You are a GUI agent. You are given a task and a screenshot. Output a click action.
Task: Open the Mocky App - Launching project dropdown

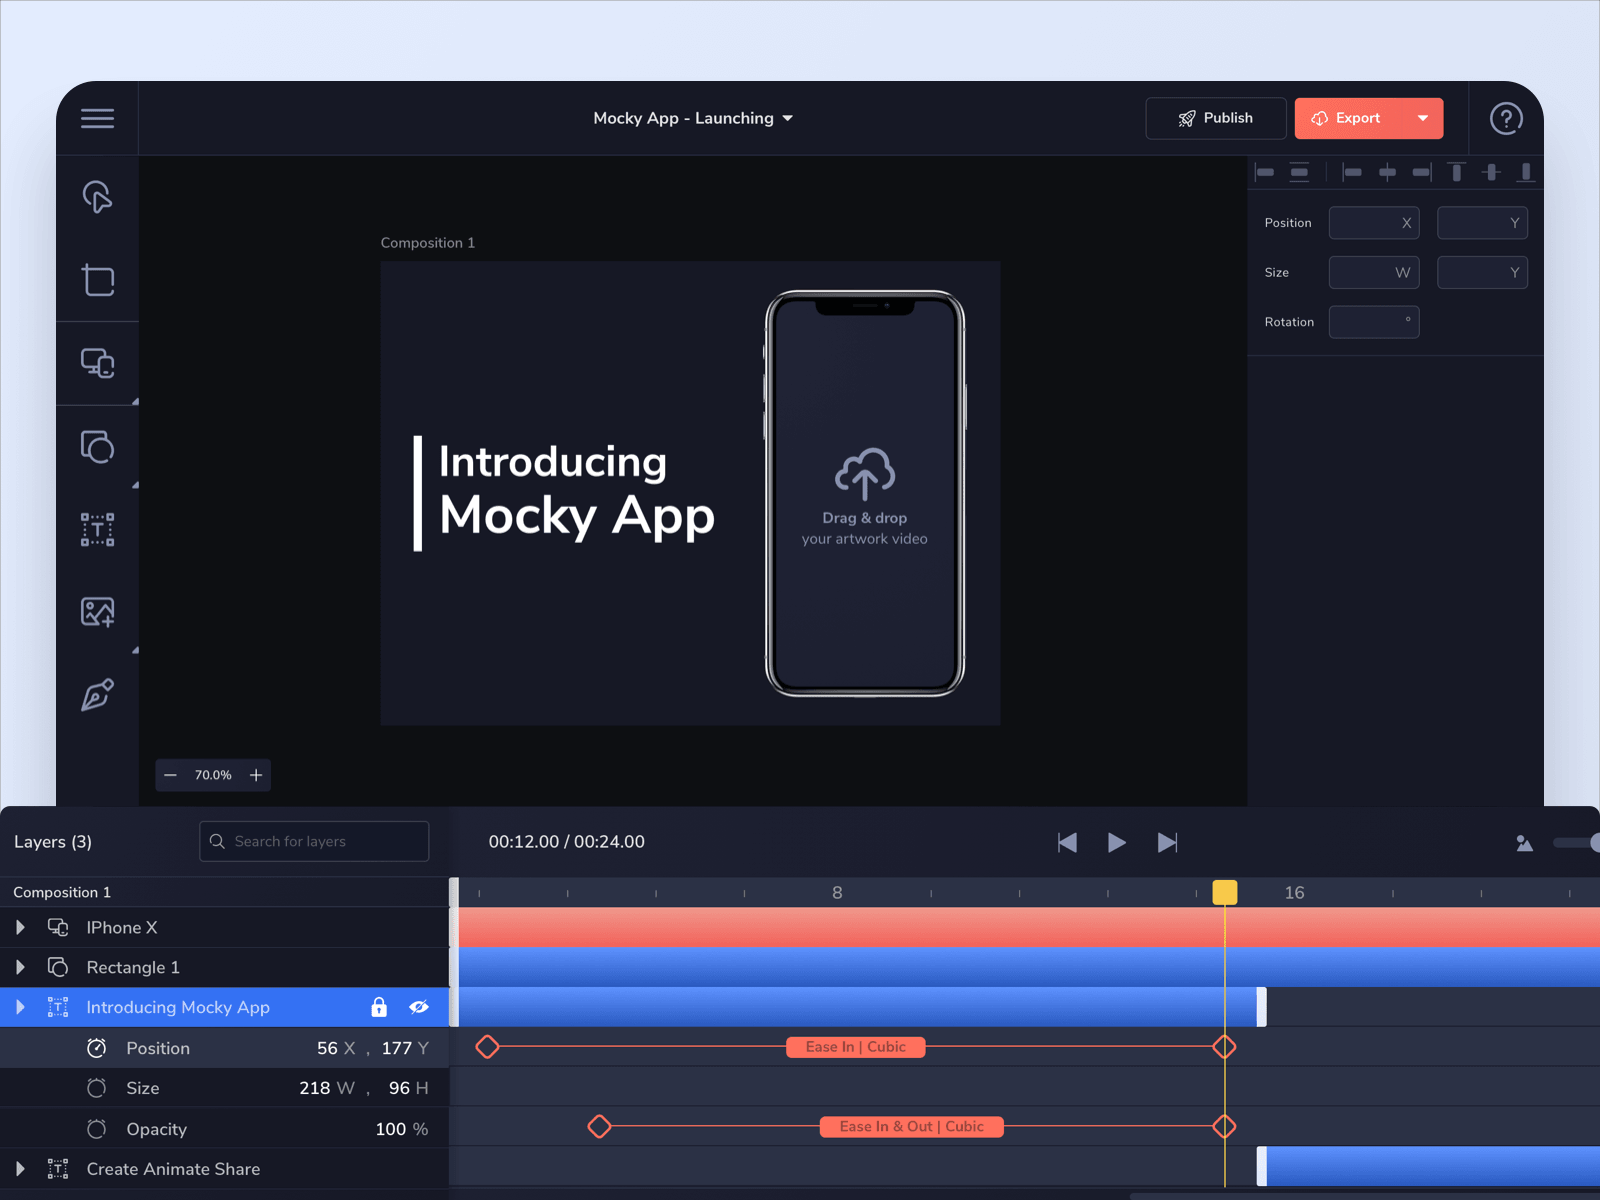693,118
